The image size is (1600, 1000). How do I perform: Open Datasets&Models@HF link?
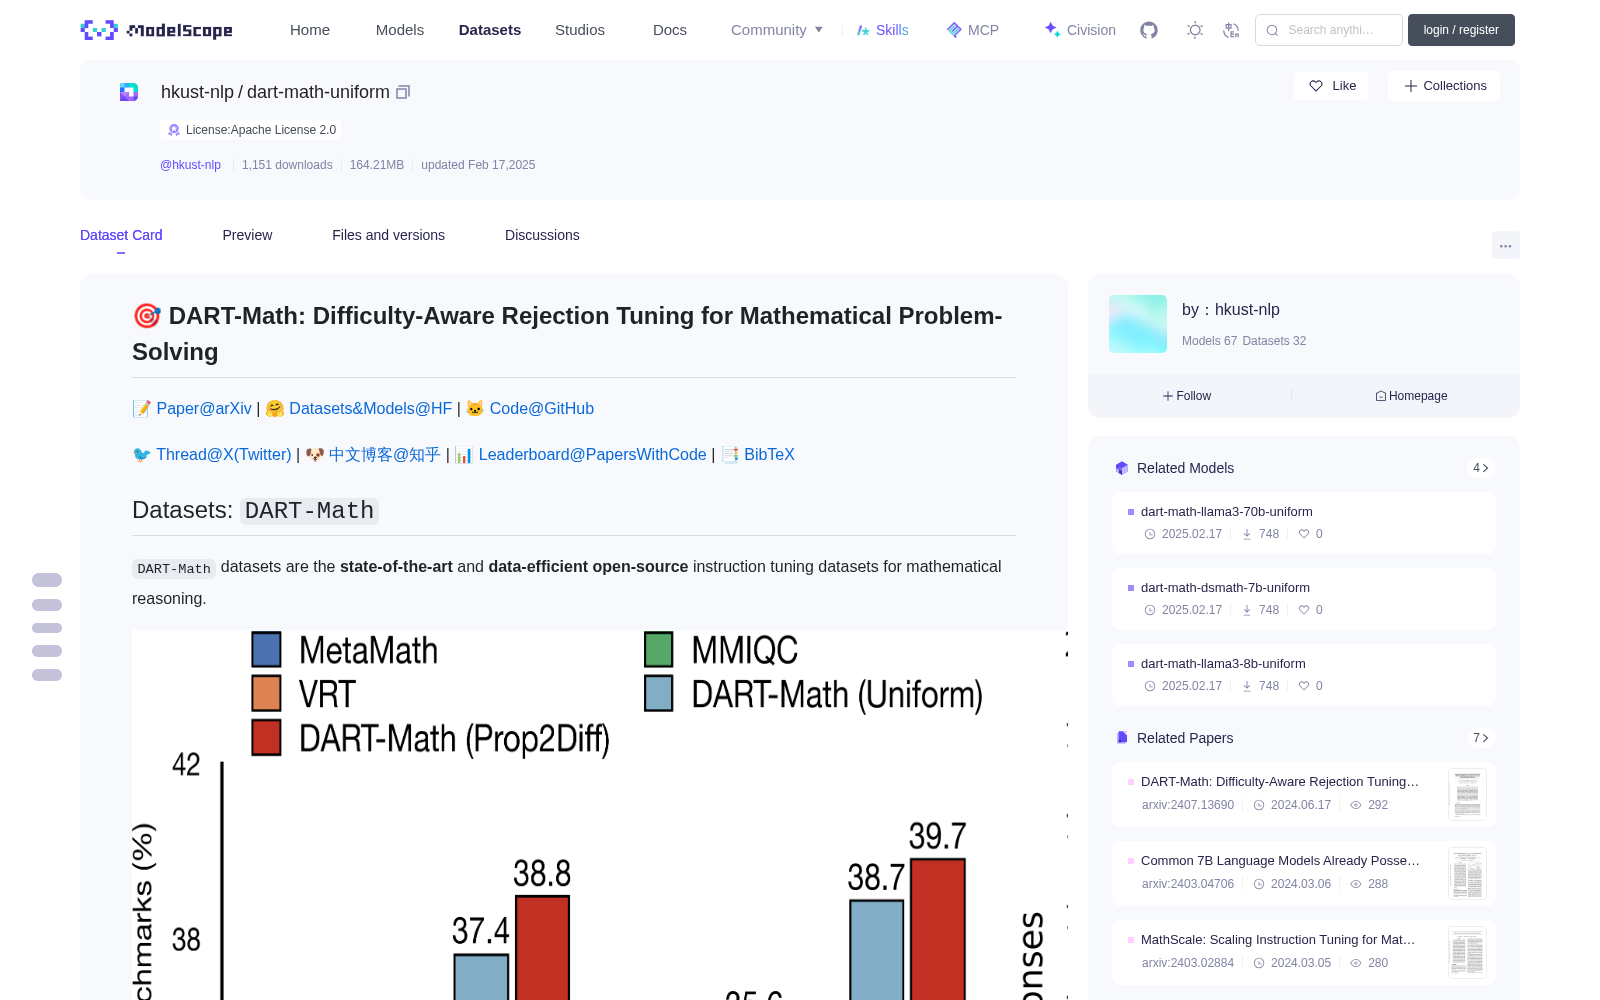[371, 408]
